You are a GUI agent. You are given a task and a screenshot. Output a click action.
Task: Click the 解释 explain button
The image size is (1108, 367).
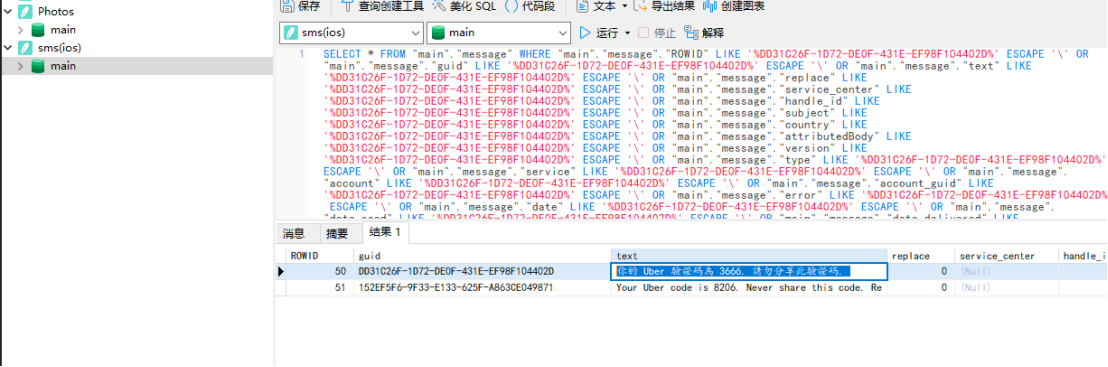point(704,33)
